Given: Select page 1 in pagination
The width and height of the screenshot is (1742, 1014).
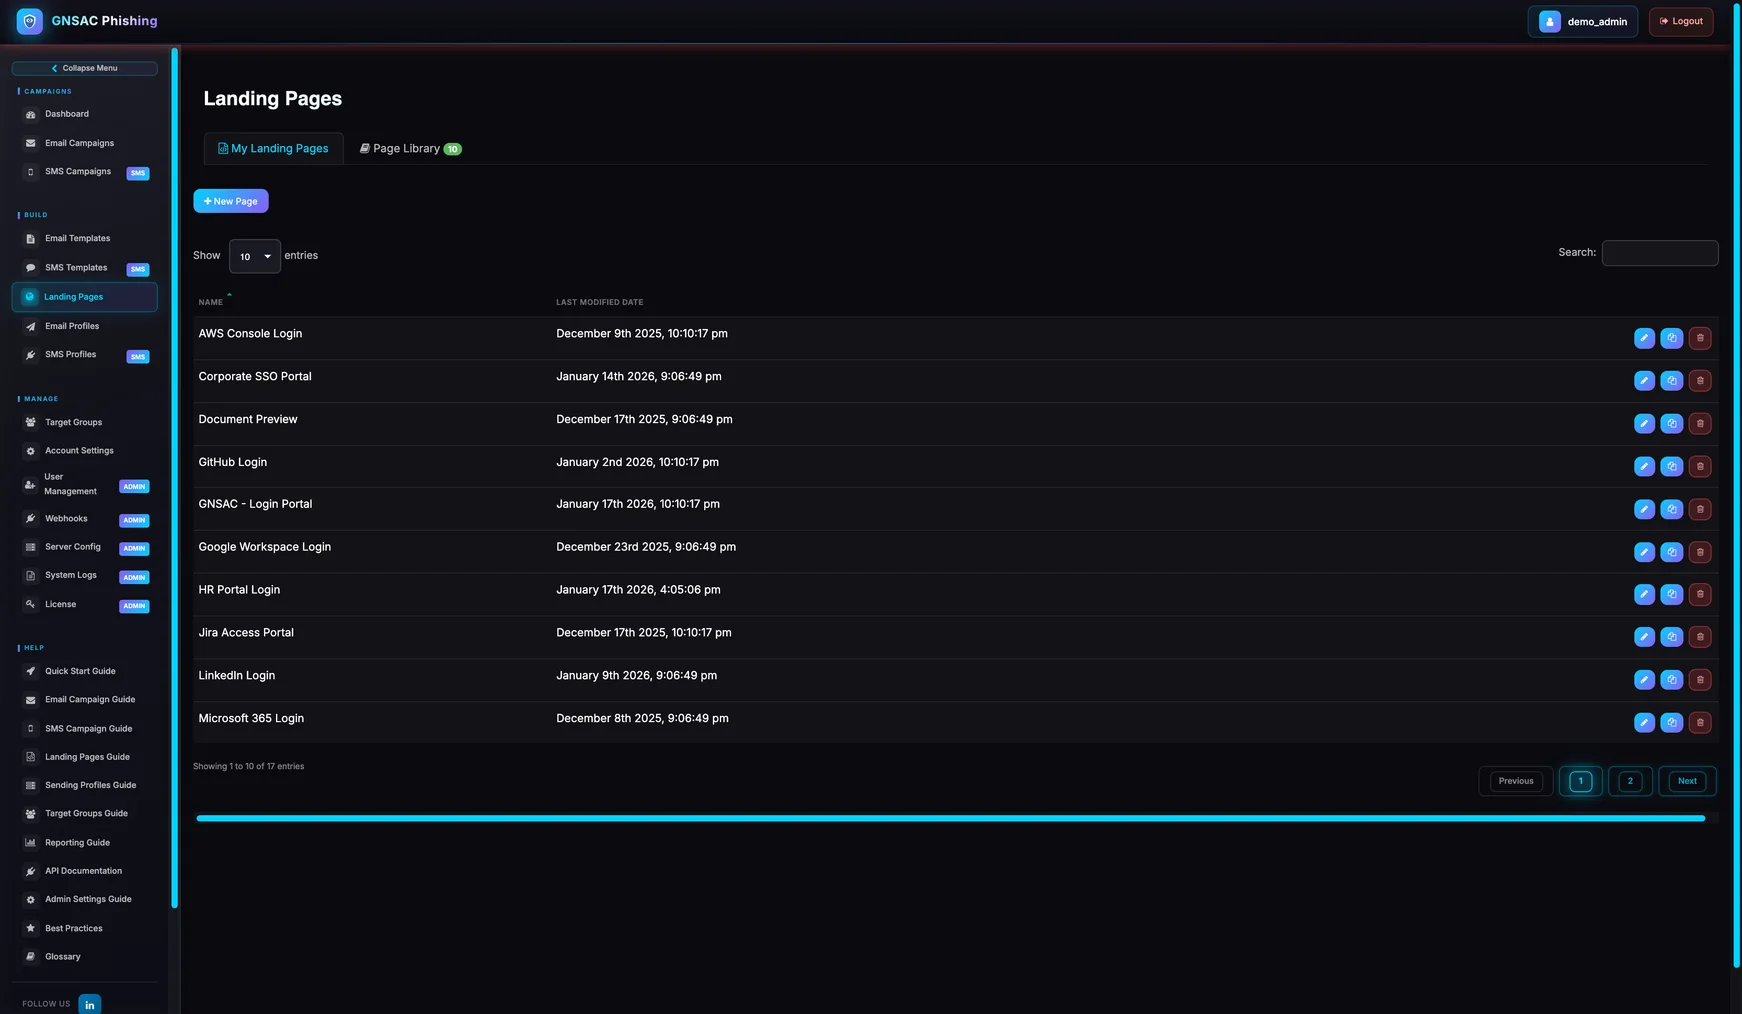Looking at the screenshot, I should 1581,781.
